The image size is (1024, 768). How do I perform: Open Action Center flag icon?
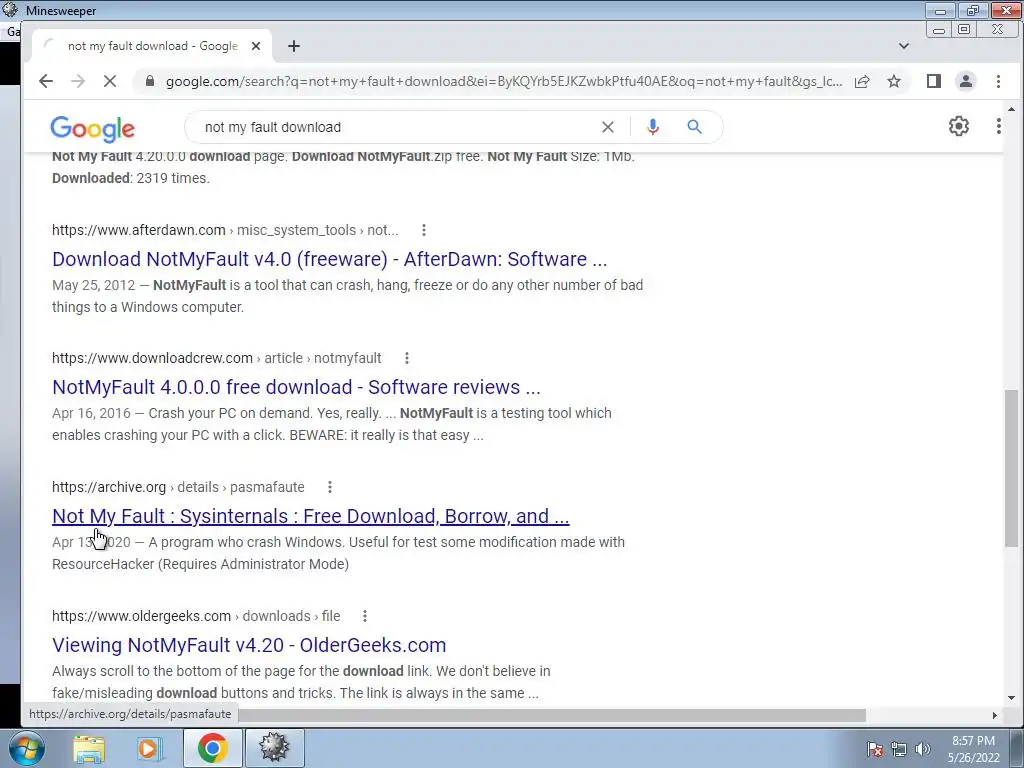coord(875,749)
